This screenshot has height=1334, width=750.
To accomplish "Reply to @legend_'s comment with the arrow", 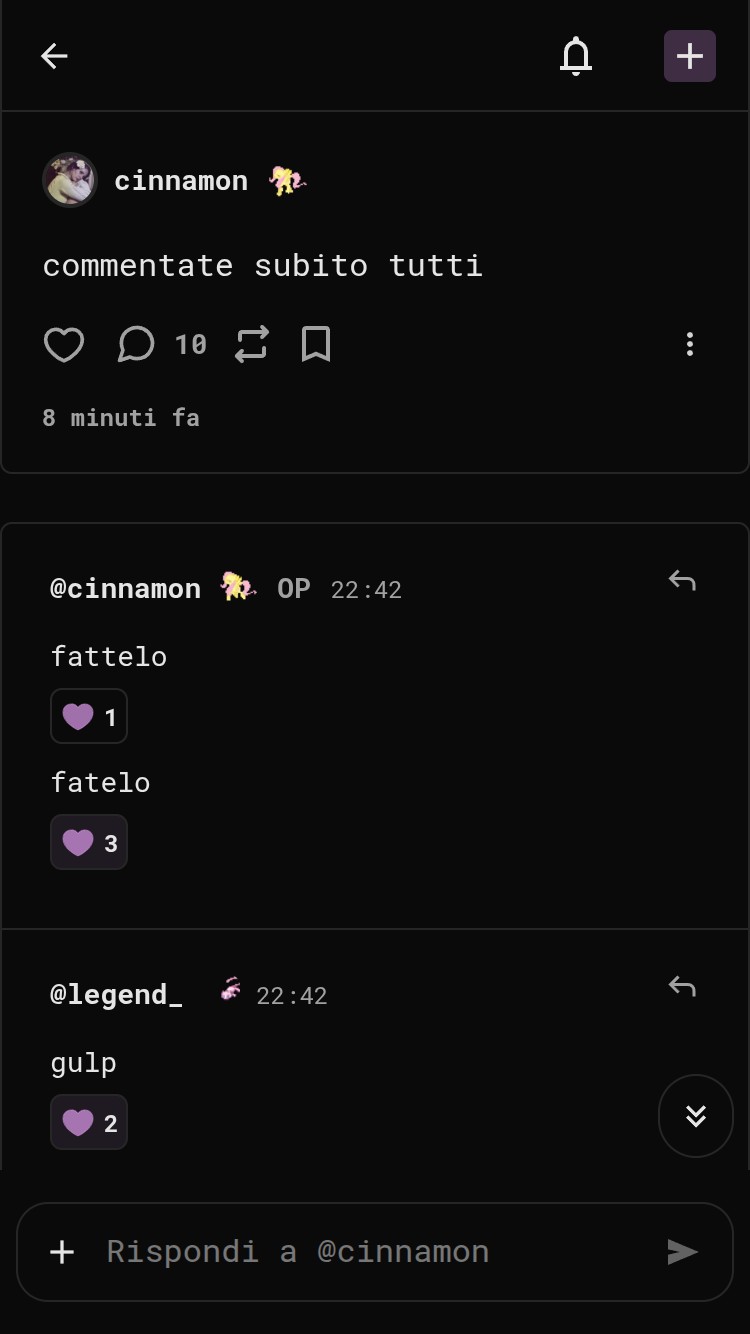I will (682, 987).
